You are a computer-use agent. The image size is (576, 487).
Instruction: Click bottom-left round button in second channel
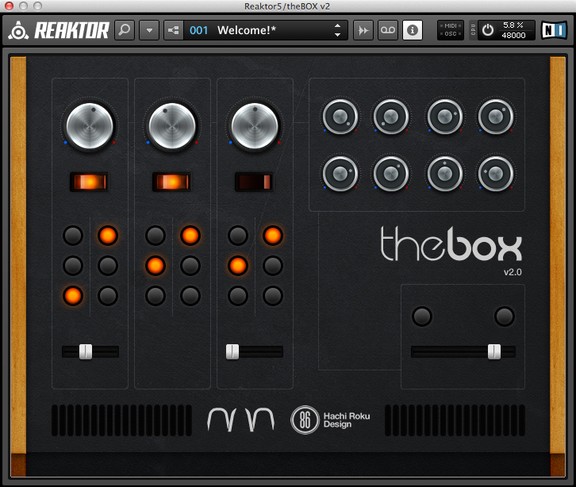155,296
